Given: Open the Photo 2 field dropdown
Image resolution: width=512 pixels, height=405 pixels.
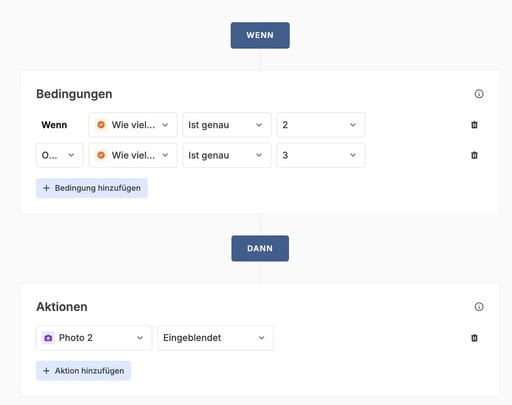Looking at the screenshot, I should pos(94,338).
